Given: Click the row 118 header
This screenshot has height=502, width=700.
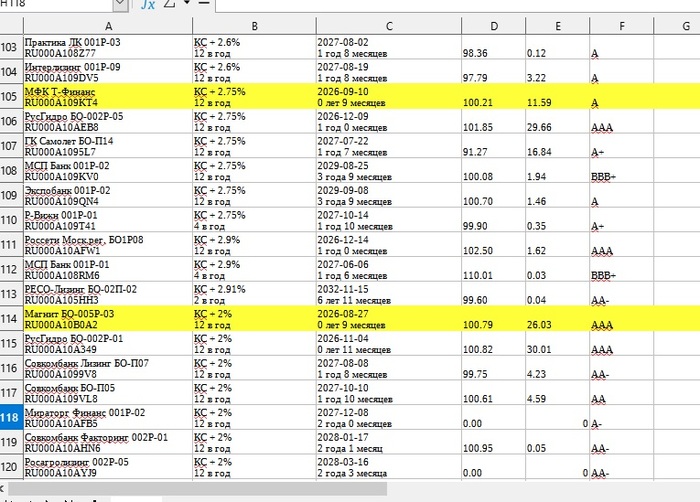Looking at the screenshot, I should (x=10, y=417).
